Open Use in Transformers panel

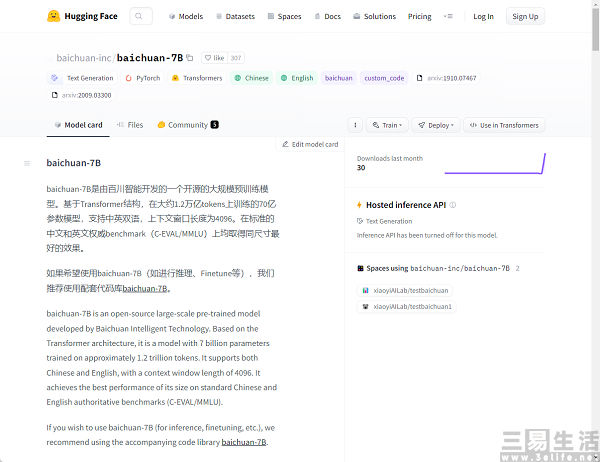505,125
